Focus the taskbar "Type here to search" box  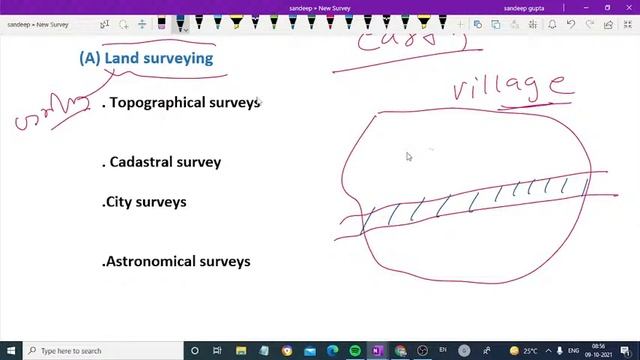coord(103,351)
